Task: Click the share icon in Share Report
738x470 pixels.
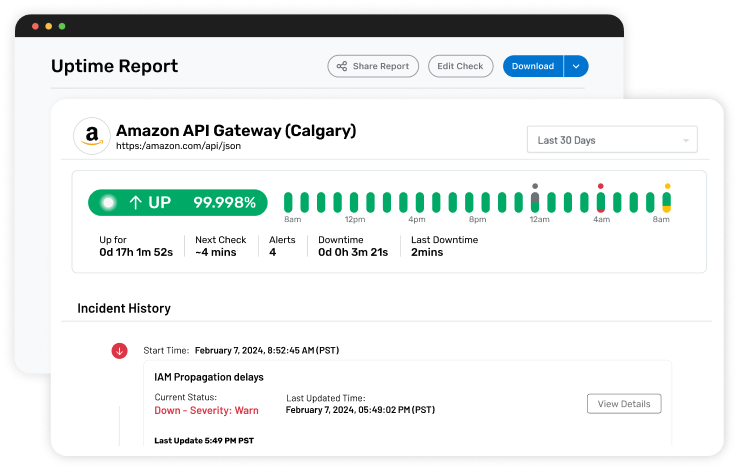Action: [342, 66]
